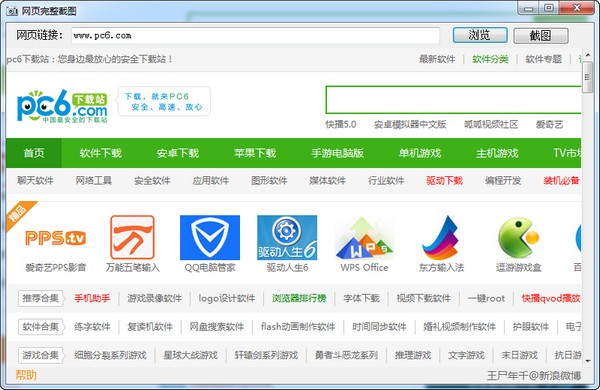The height and width of the screenshot is (390, 600).
Task: Click the 细胞分裂系列游戏 link
Action: [111, 355]
